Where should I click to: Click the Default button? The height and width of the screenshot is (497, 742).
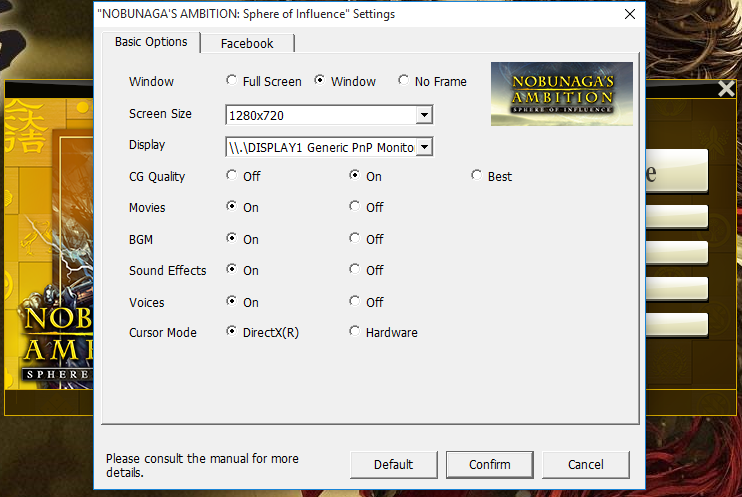click(x=394, y=465)
